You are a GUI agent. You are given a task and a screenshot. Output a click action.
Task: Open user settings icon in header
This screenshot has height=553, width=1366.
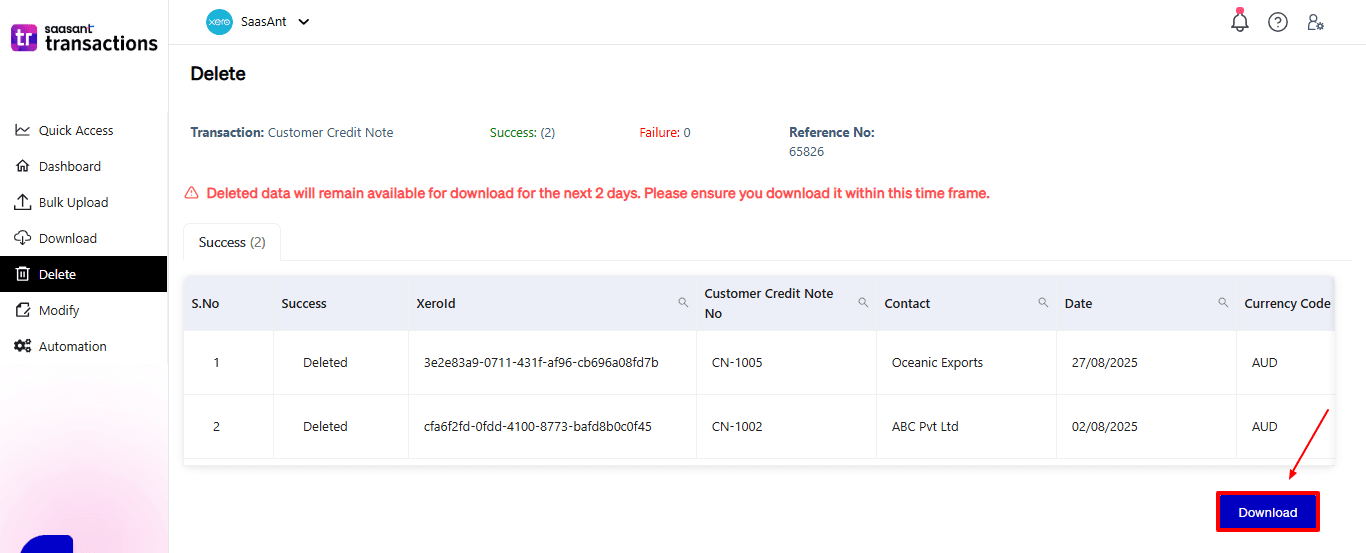1315,22
